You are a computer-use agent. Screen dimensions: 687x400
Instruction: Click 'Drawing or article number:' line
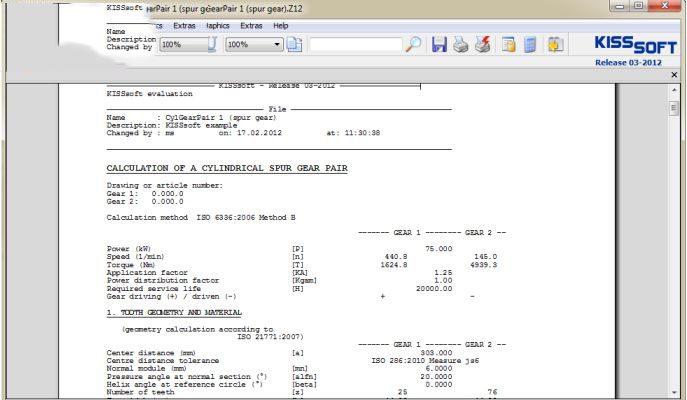pyautogui.click(x=165, y=186)
